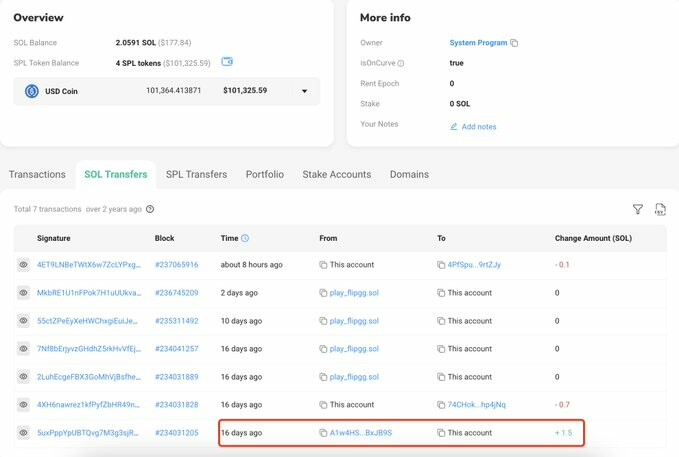679x457 pixels.
Task: Expand the USD Coin token dropdown arrow
Action: (304, 91)
